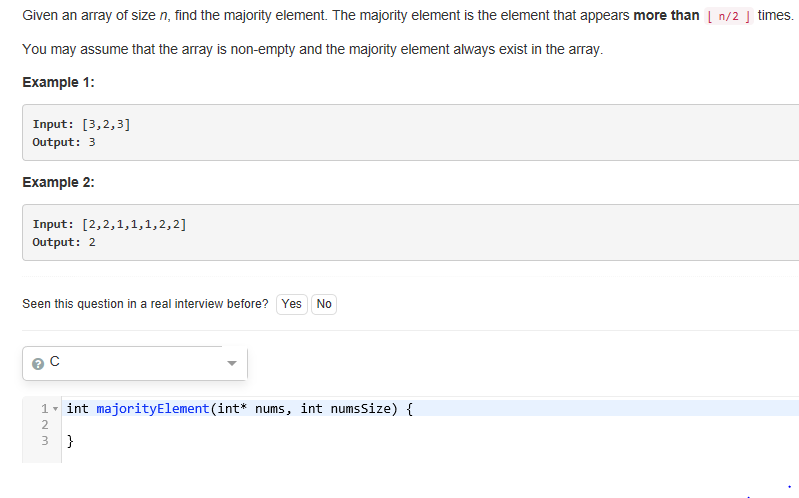Click the help question mark icon beside C

[x=38, y=363]
